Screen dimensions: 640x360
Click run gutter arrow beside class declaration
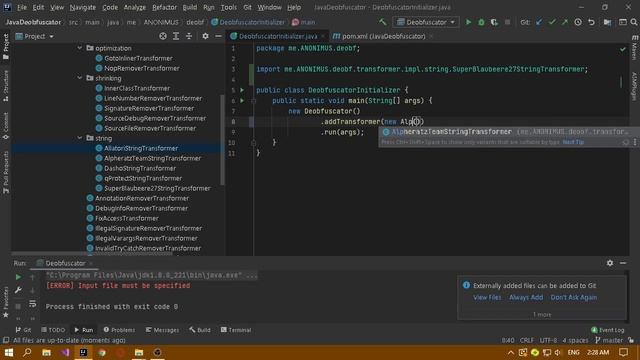pos(242,90)
